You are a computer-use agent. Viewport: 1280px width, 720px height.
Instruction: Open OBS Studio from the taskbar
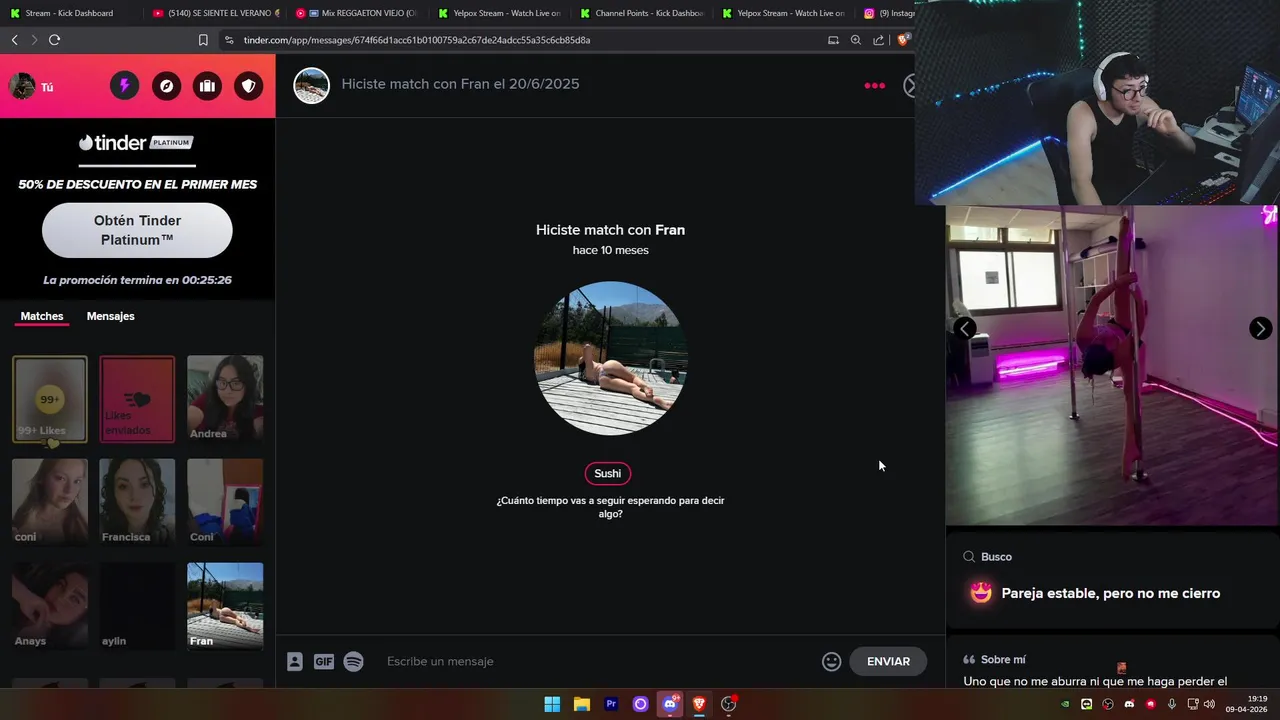pyautogui.click(x=729, y=704)
